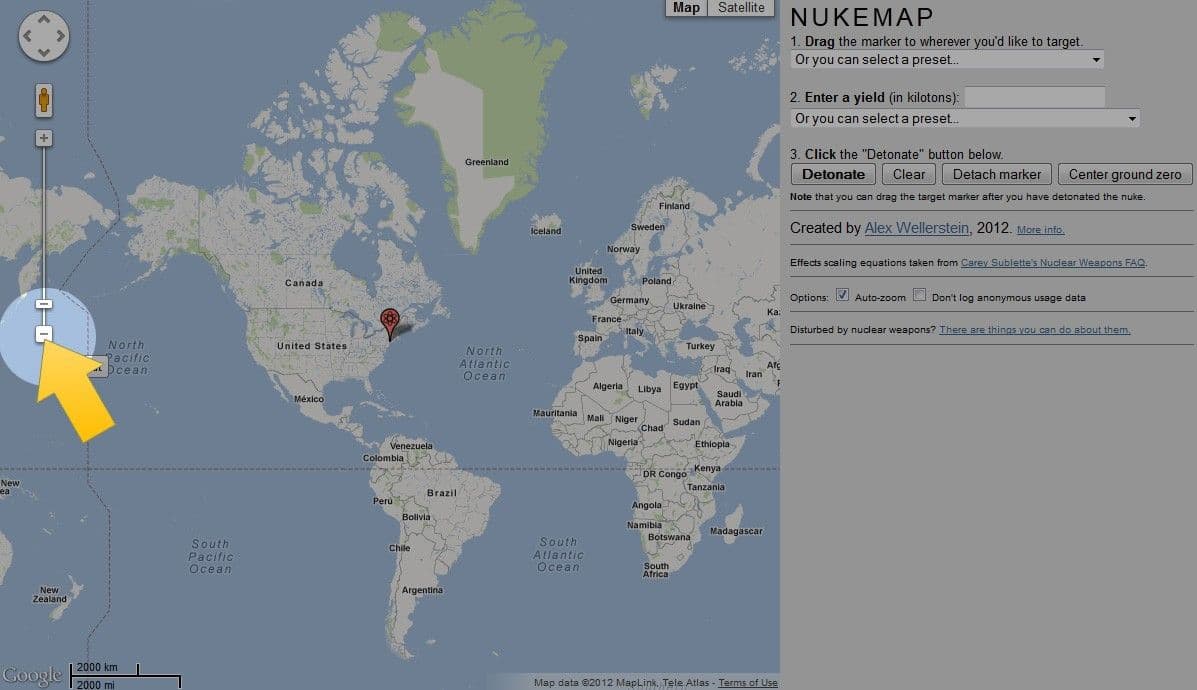The height and width of the screenshot is (690, 1197).
Task: Click the South Africa map label
Action: click(x=656, y=570)
